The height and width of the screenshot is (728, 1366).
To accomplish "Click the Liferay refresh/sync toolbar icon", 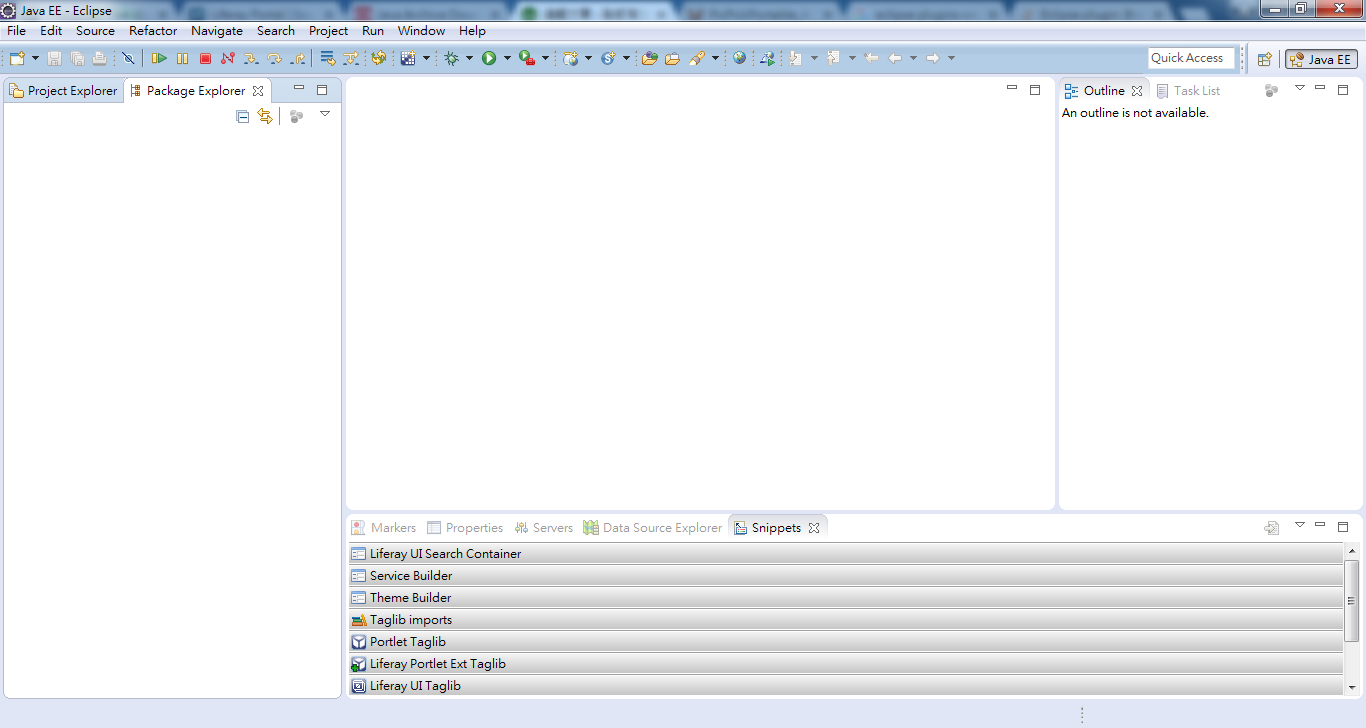I will 378,58.
